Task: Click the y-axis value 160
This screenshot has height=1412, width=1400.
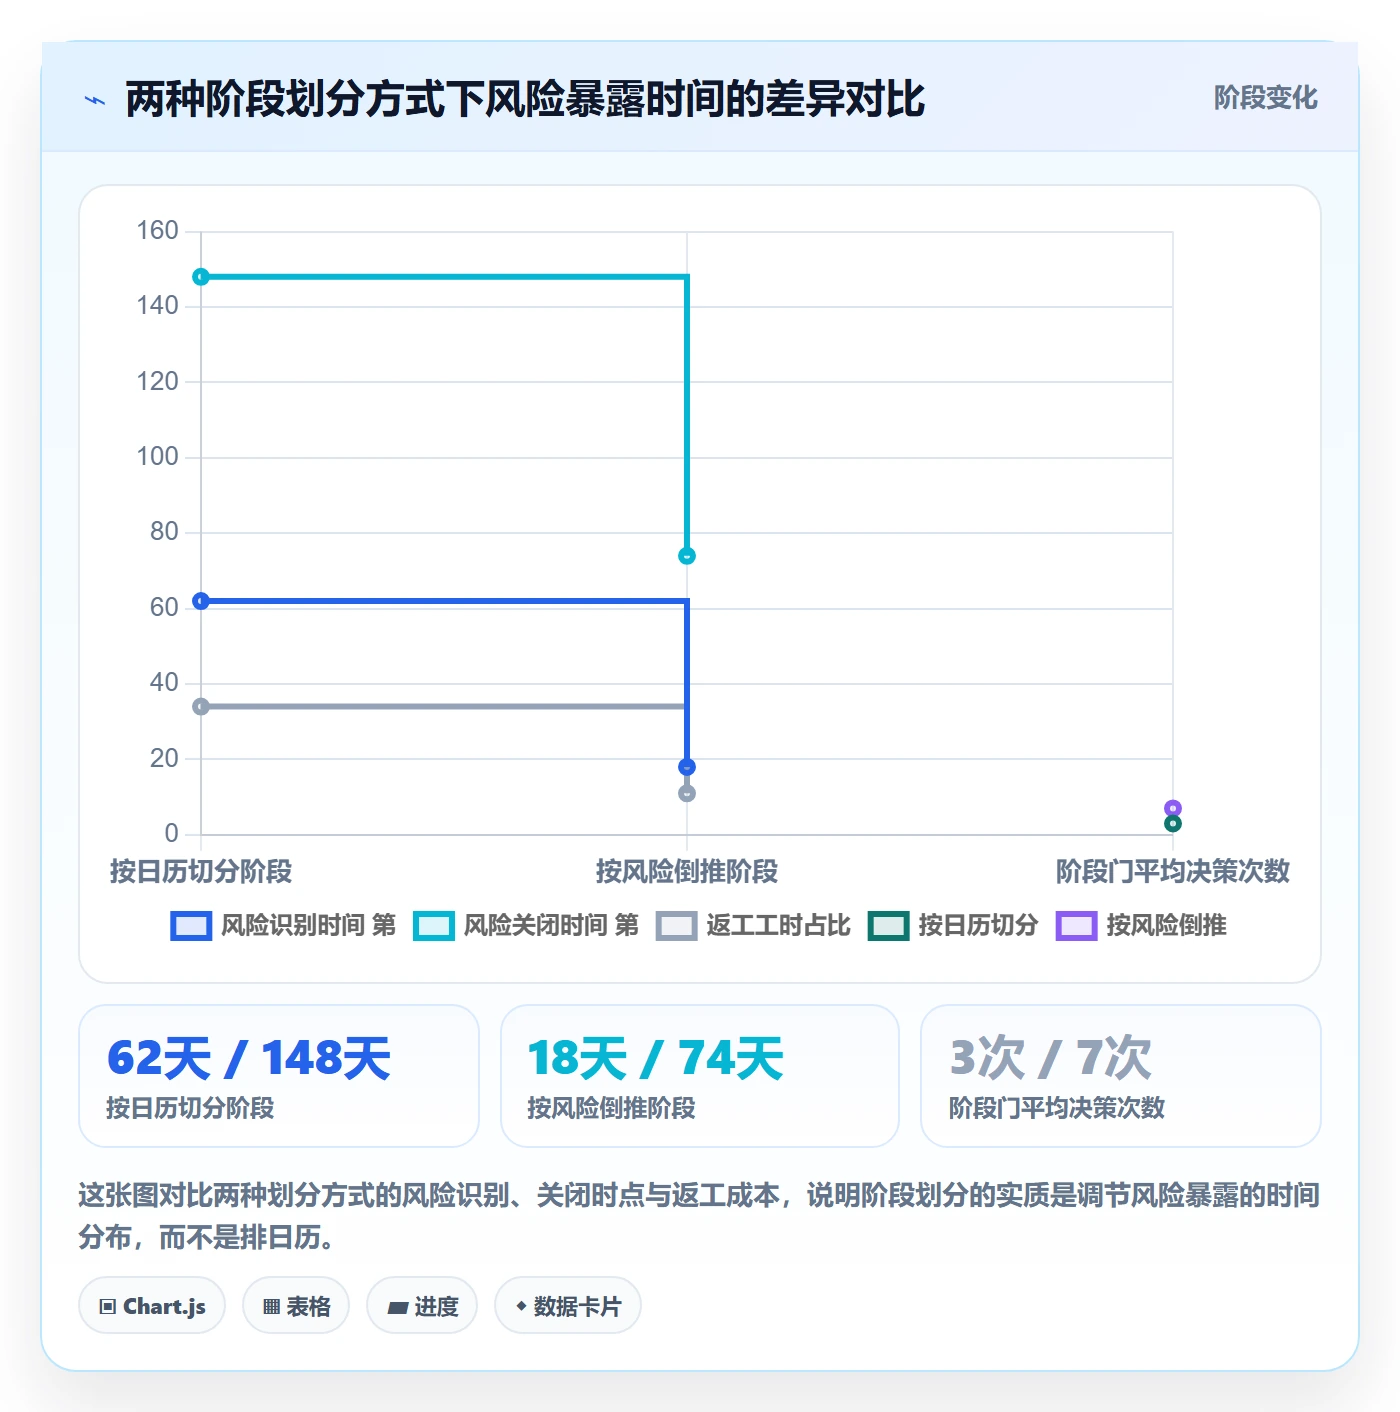Action: pos(157,231)
